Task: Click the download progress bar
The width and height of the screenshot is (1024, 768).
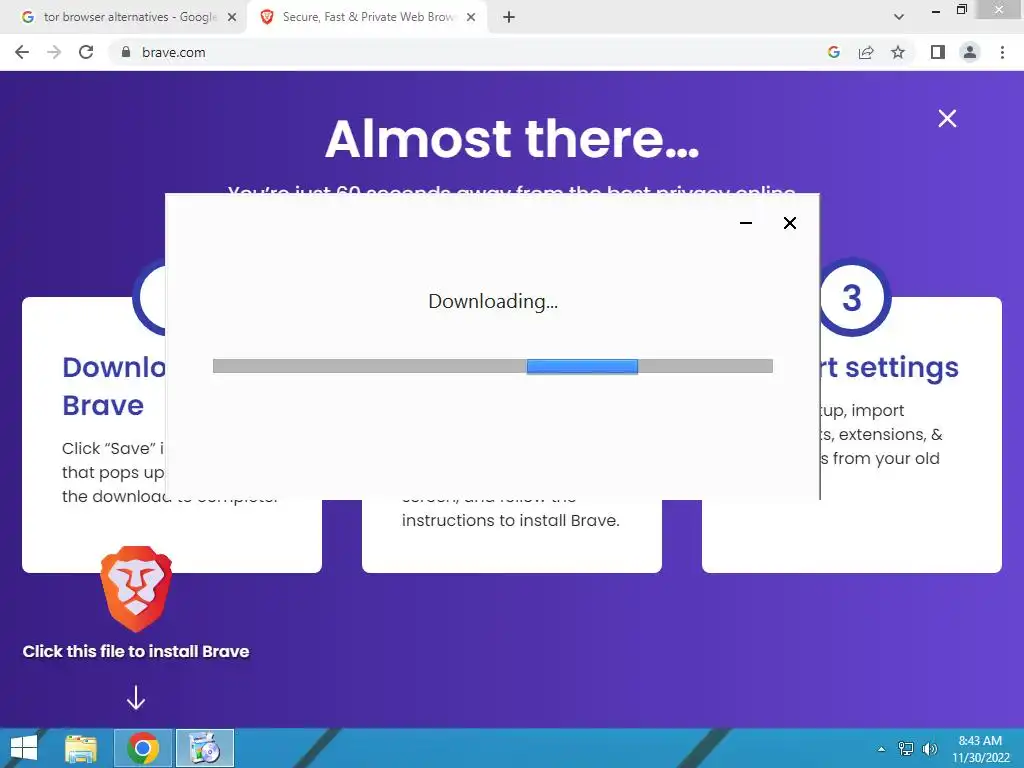Action: 493,366
